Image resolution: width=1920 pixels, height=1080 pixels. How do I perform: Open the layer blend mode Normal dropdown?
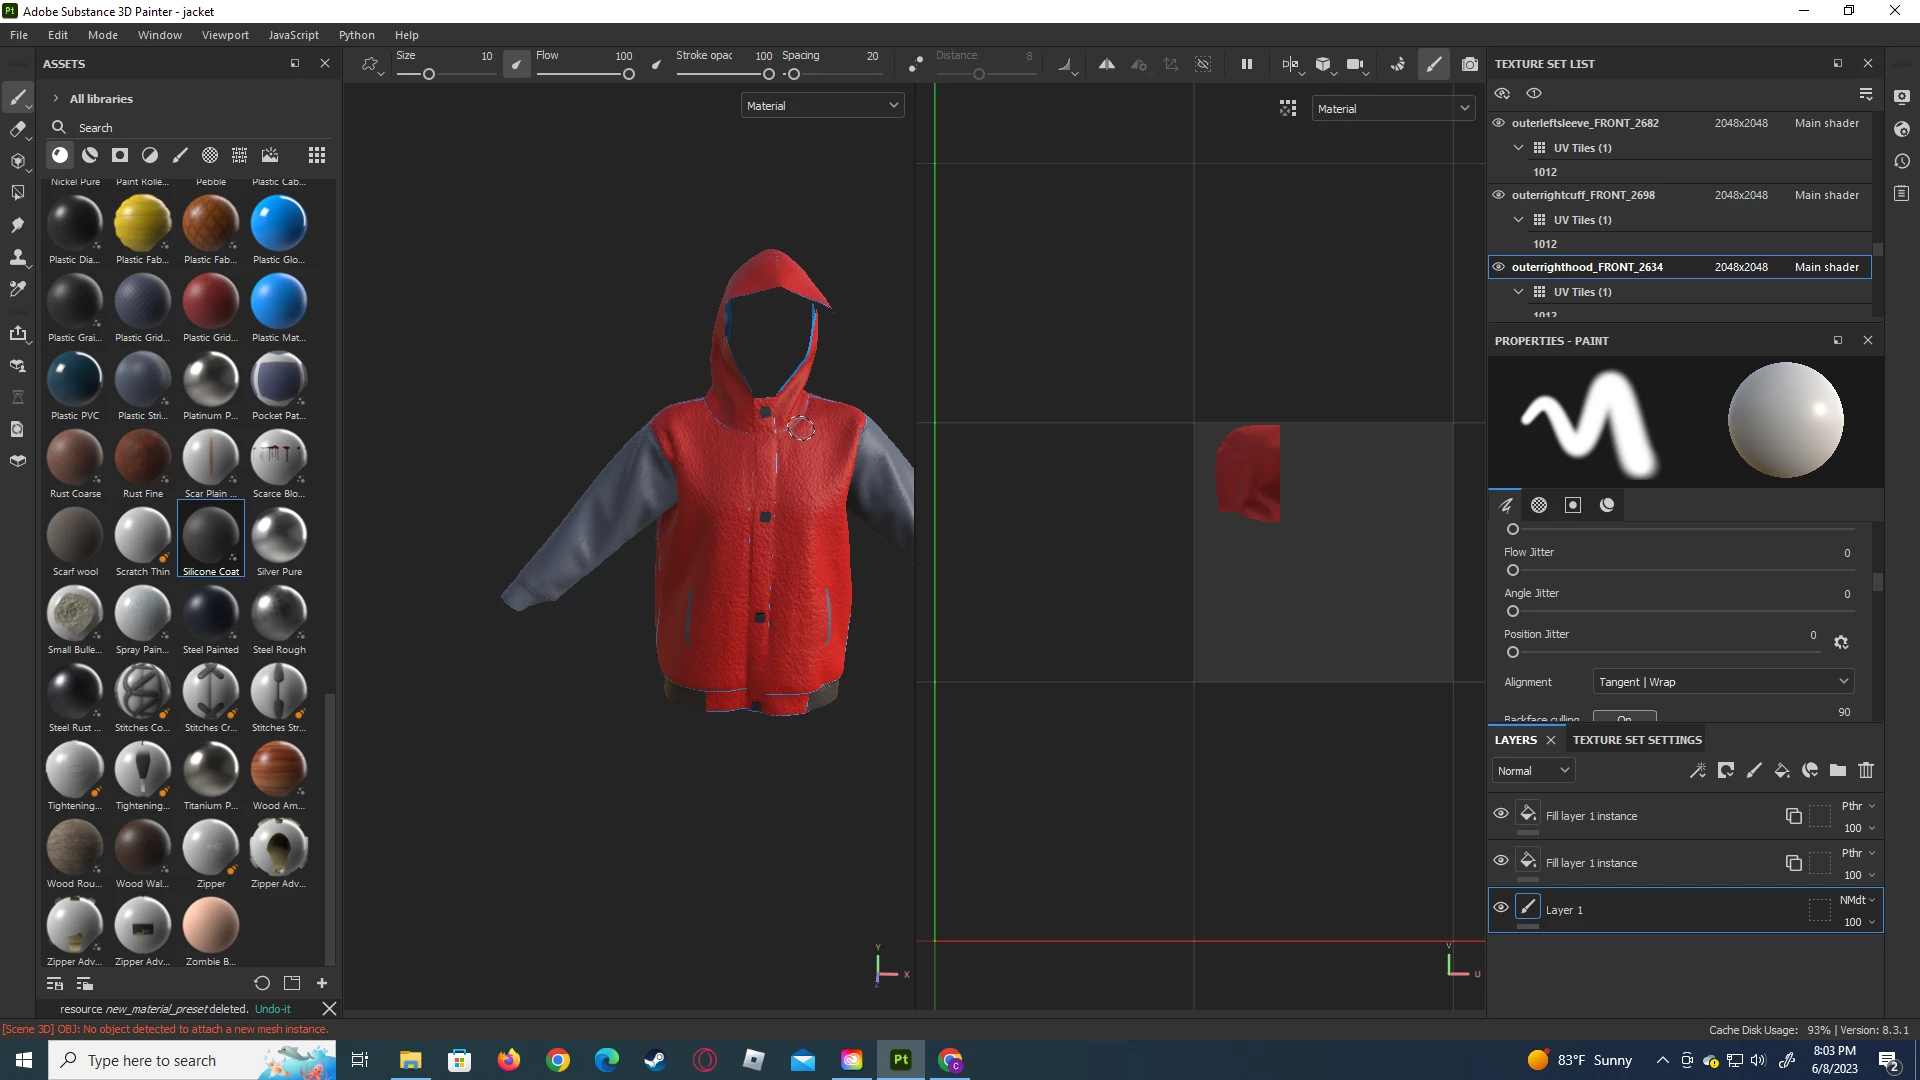1533,771
